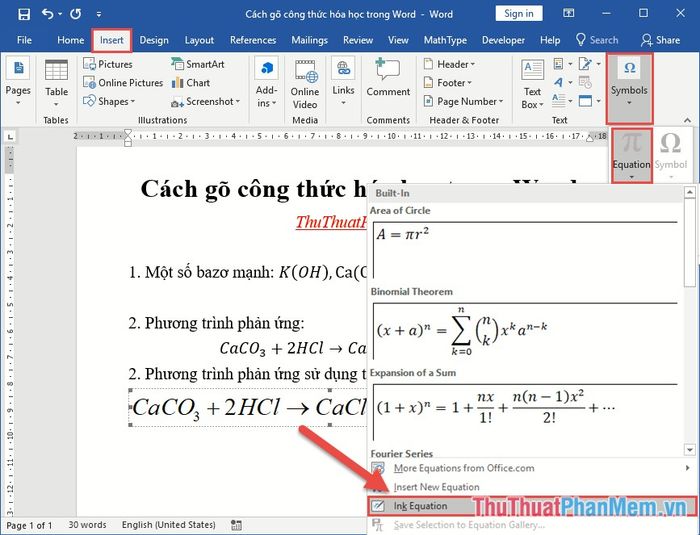Screen dimensions: 700x535
Task: Click the Online Video button
Action: (x=305, y=85)
